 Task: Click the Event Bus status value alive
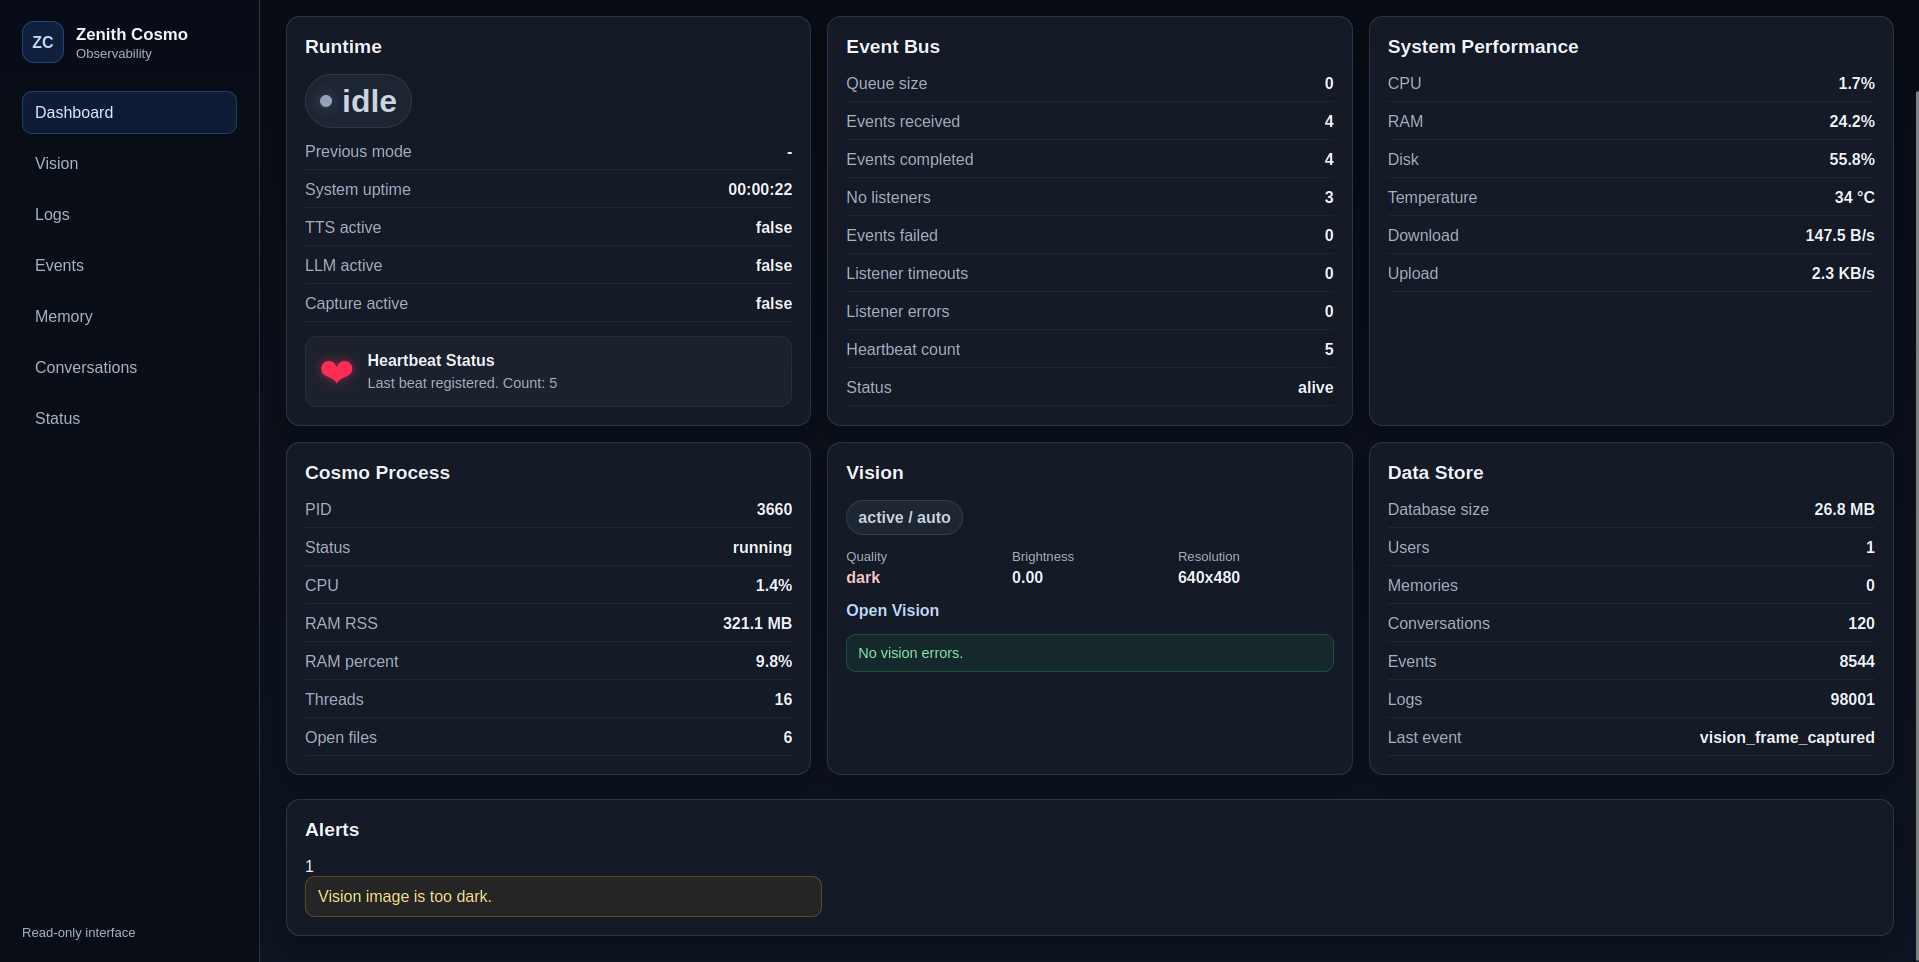[1315, 387]
